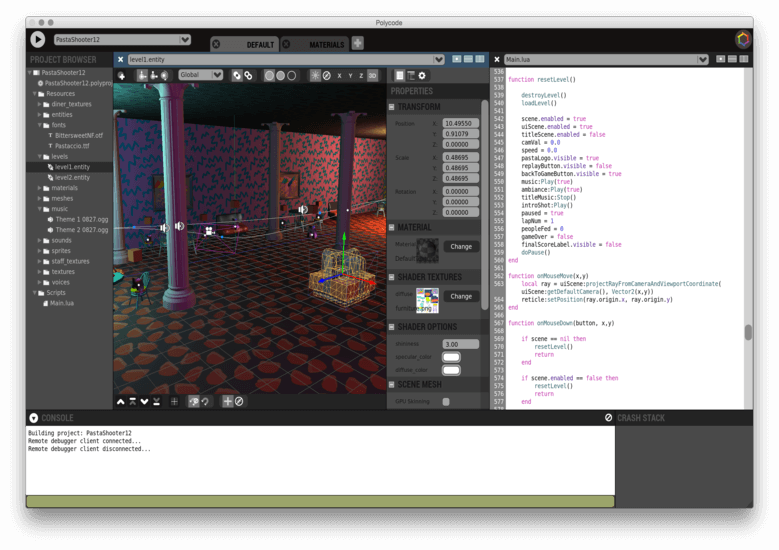Select the move transform tool
779x550 pixels.
142,75
